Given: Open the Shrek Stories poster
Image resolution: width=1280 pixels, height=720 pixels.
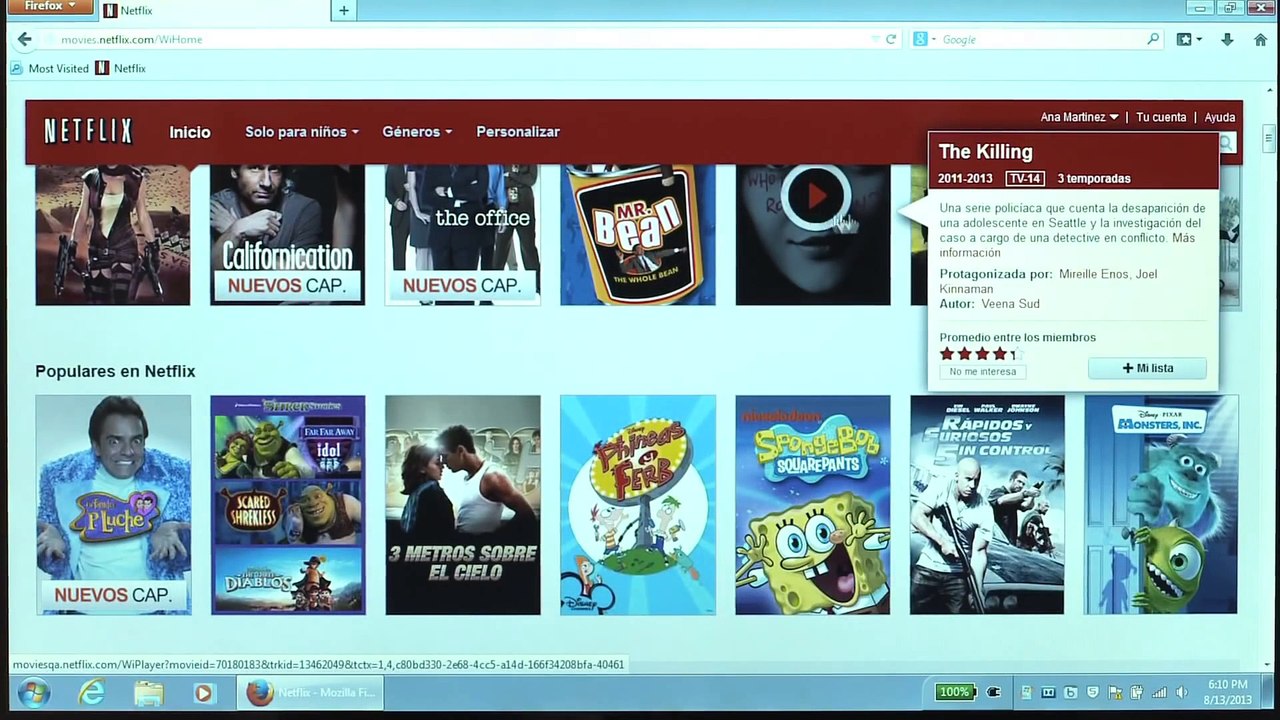Looking at the screenshot, I should tap(288, 505).
